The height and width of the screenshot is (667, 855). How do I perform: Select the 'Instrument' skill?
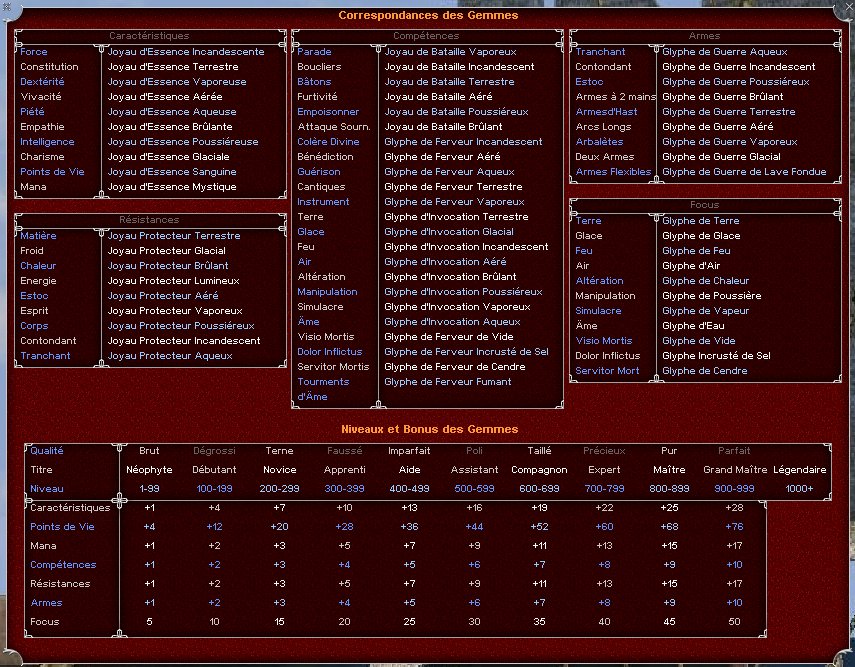coord(323,202)
